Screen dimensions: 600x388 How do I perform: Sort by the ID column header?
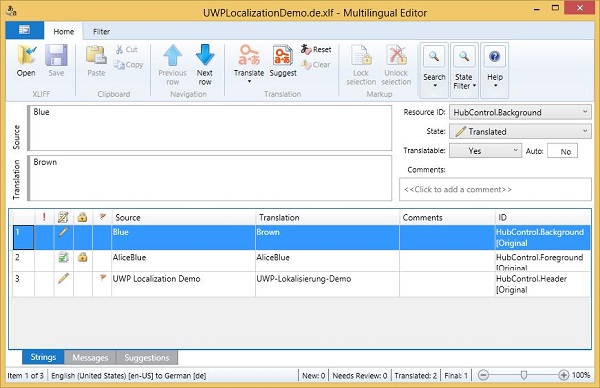coord(543,217)
